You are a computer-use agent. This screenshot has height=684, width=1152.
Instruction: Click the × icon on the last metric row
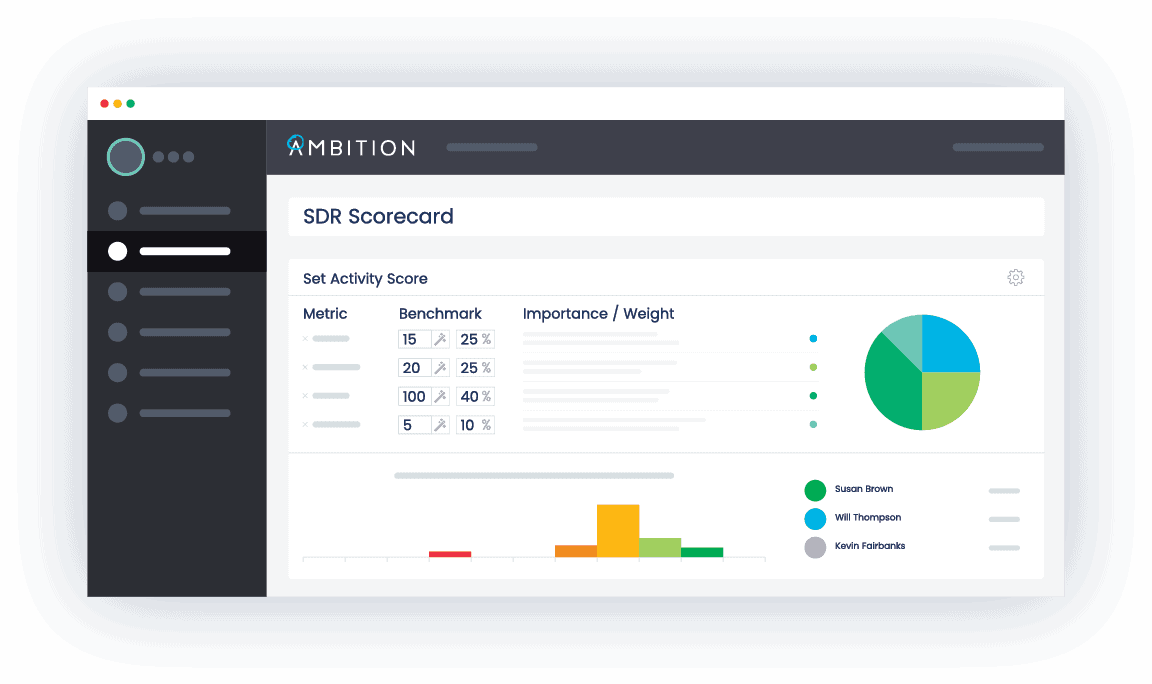coord(305,424)
